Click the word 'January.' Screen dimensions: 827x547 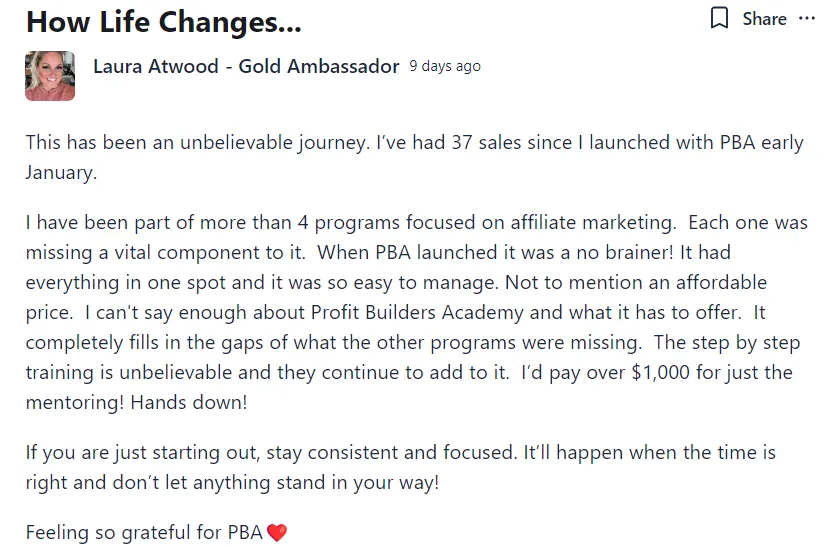pos(61,172)
